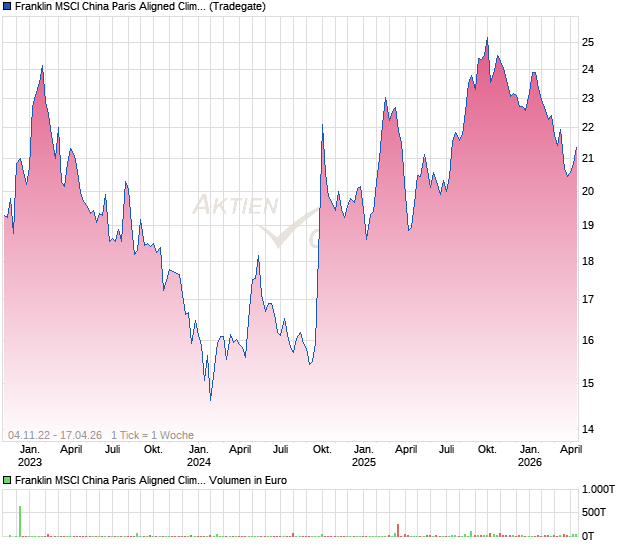The height and width of the screenshot is (546, 620).
Task: Click the price low near 14.6 in early 2024
Action: [210, 400]
